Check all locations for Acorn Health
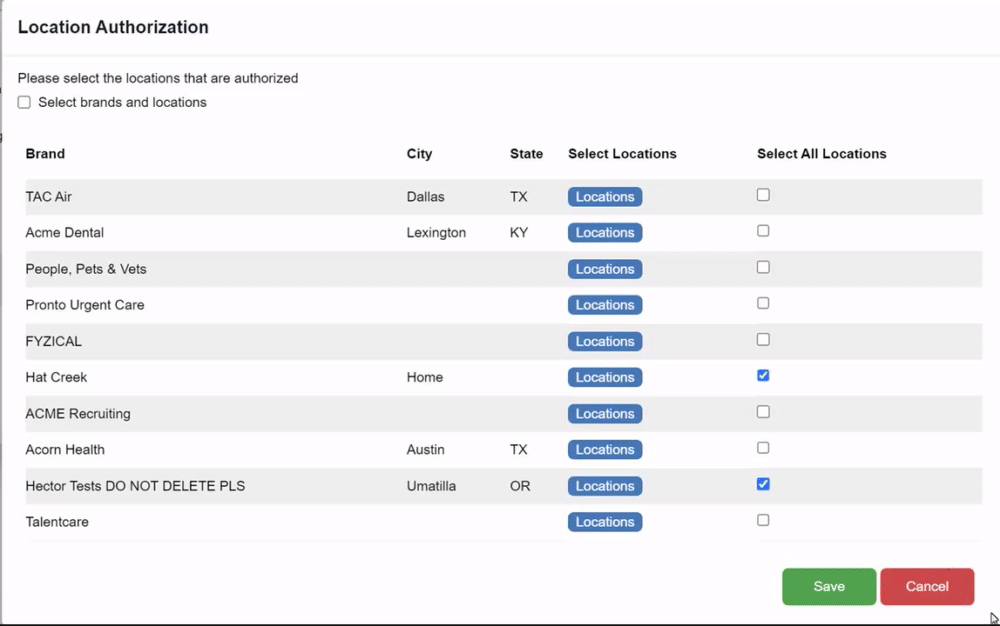The image size is (1000, 626). (763, 448)
